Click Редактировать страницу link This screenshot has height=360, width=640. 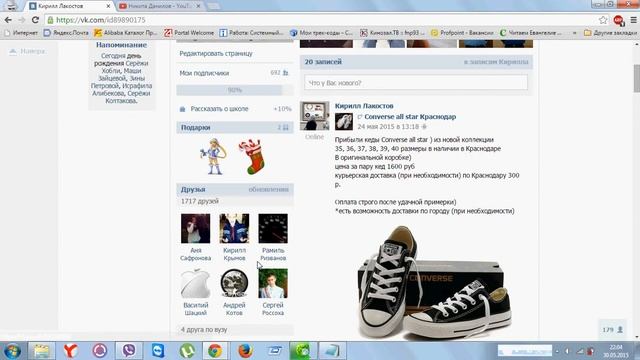click(x=216, y=53)
